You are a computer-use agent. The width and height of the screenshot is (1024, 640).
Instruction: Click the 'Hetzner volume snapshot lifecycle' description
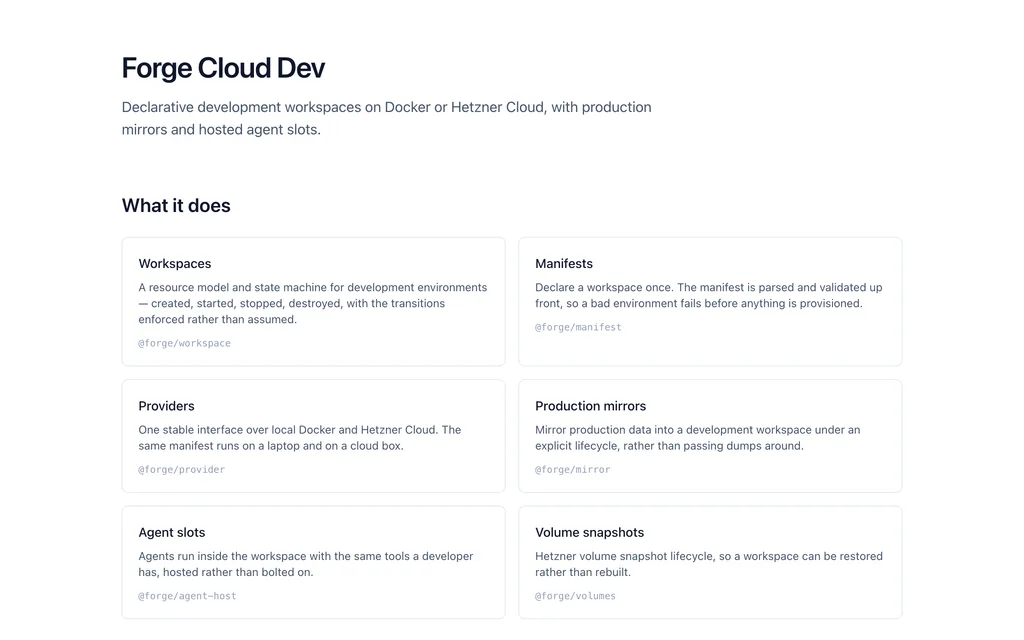point(709,564)
